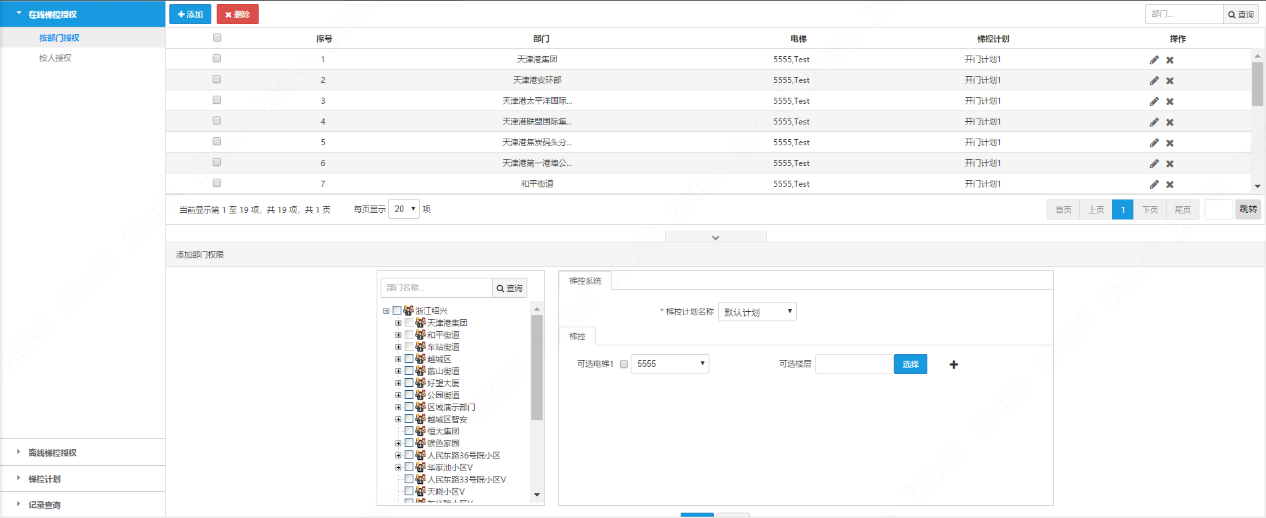Click the blue 选择 floor select button

[910, 364]
